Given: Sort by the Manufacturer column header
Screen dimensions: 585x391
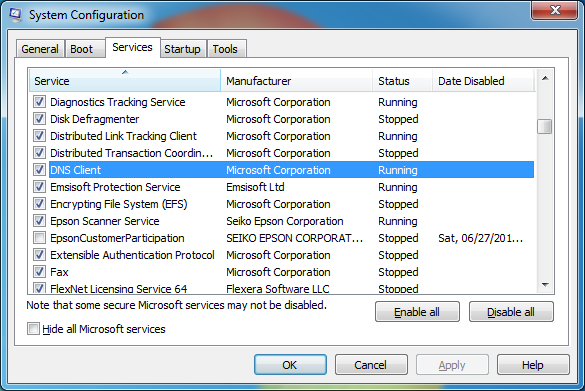Looking at the screenshot, I should click(x=297, y=81).
